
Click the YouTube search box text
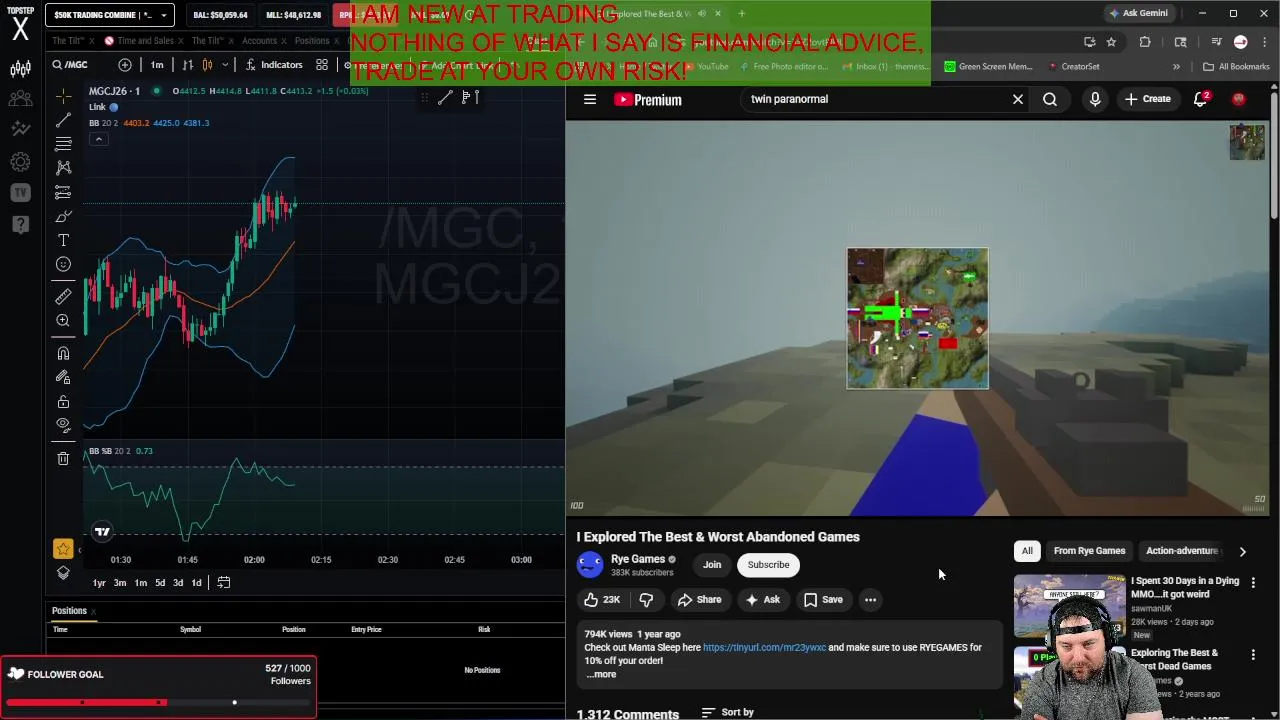click(789, 99)
